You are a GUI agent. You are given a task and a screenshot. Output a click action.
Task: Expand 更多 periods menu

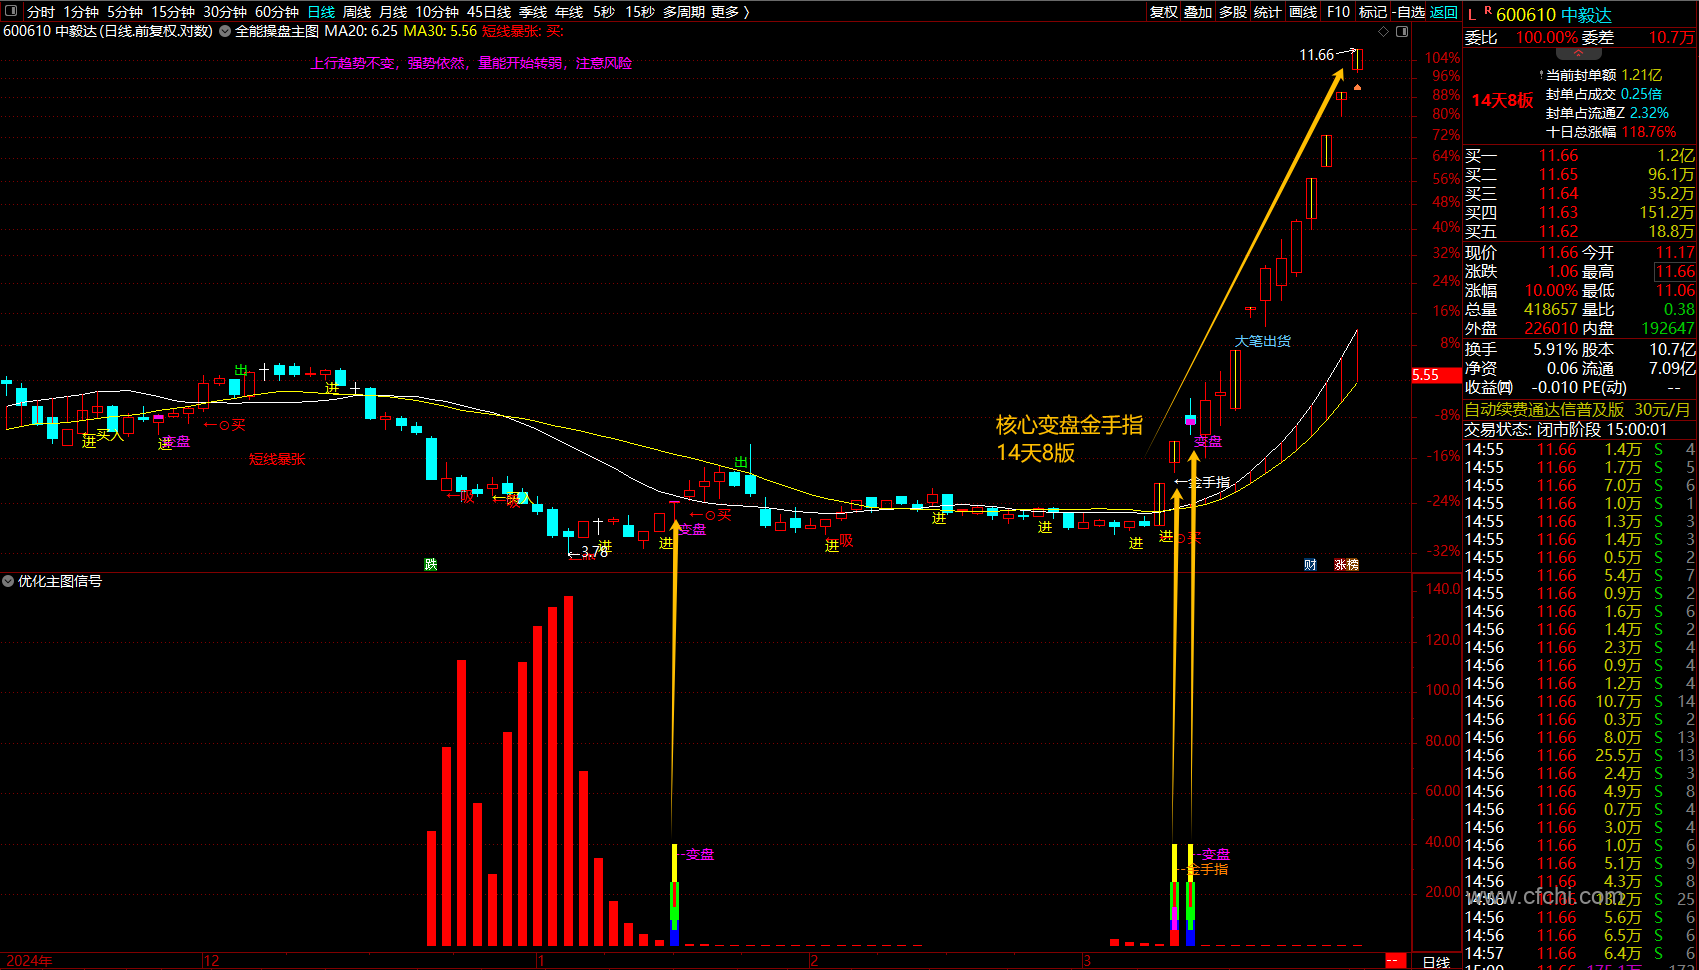[731, 12]
